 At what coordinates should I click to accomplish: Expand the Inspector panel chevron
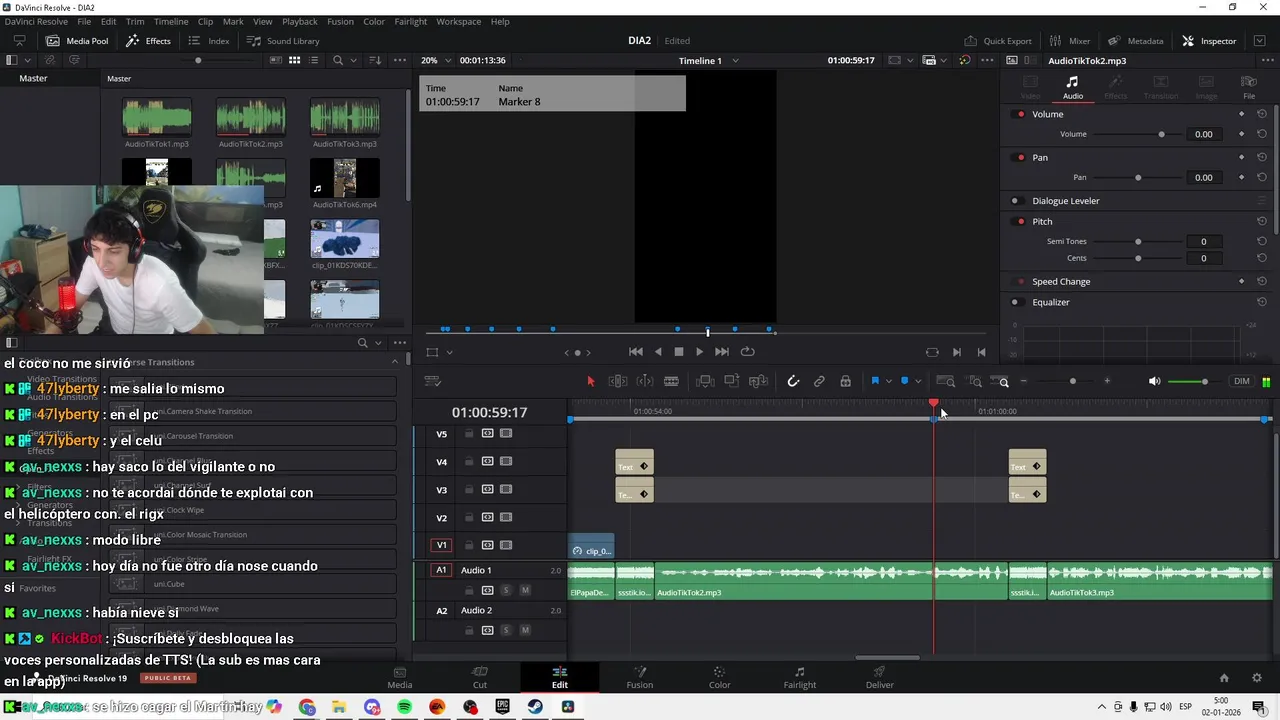pos(1261,41)
